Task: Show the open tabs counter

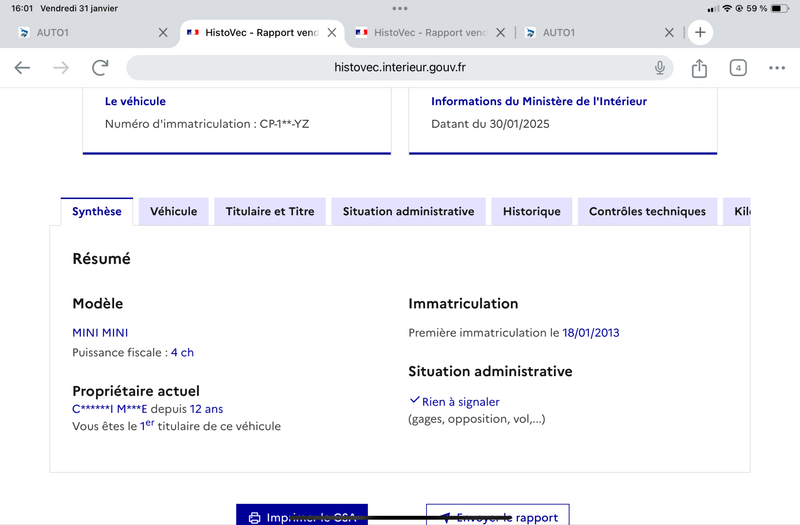Action: (738, 68)
